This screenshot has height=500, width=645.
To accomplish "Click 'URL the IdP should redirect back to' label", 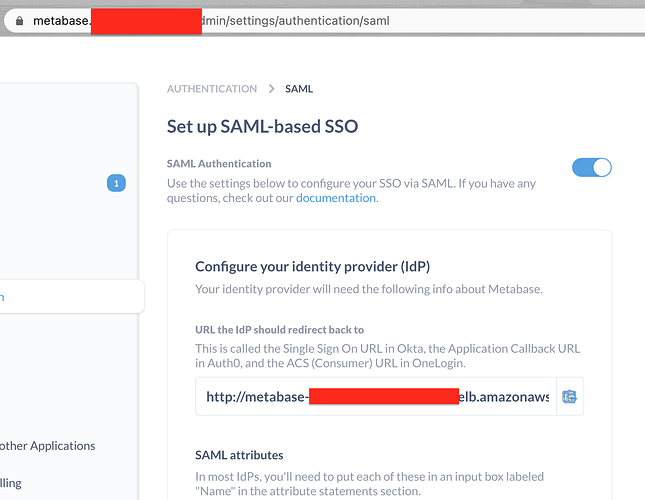I will click(279, 330).
